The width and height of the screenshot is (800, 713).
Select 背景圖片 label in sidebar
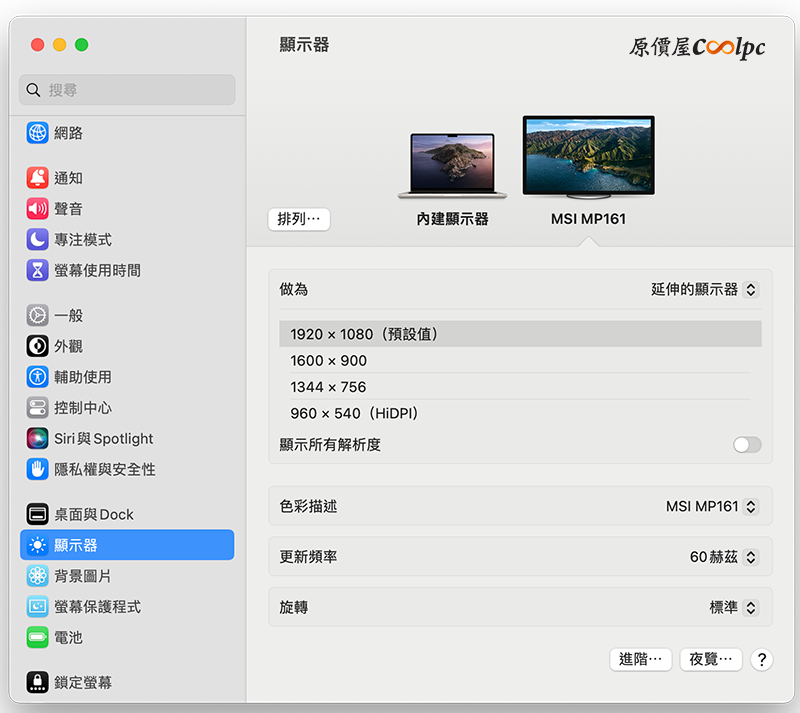tap(83, 576)
